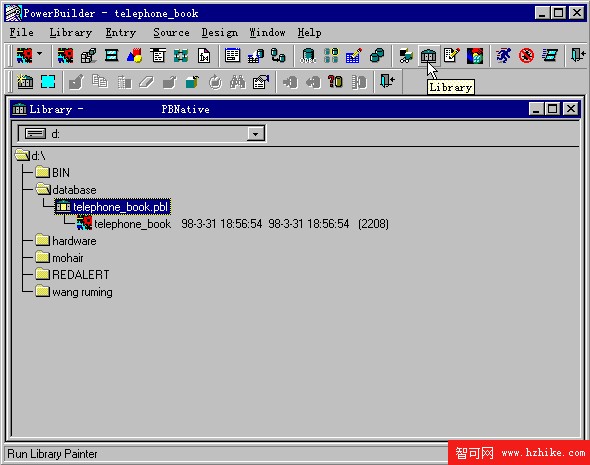590x465 pixels.
Task: Open the File menu
Action: tap(21, 33)
